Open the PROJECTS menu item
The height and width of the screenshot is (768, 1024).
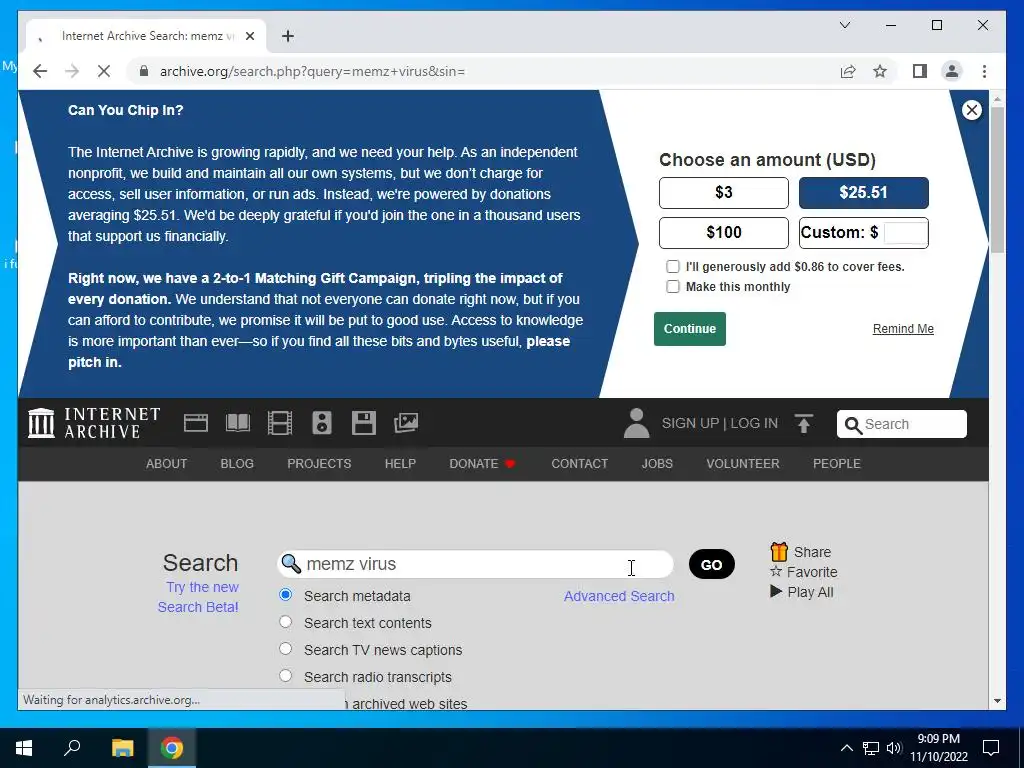(x=319, y=464)
